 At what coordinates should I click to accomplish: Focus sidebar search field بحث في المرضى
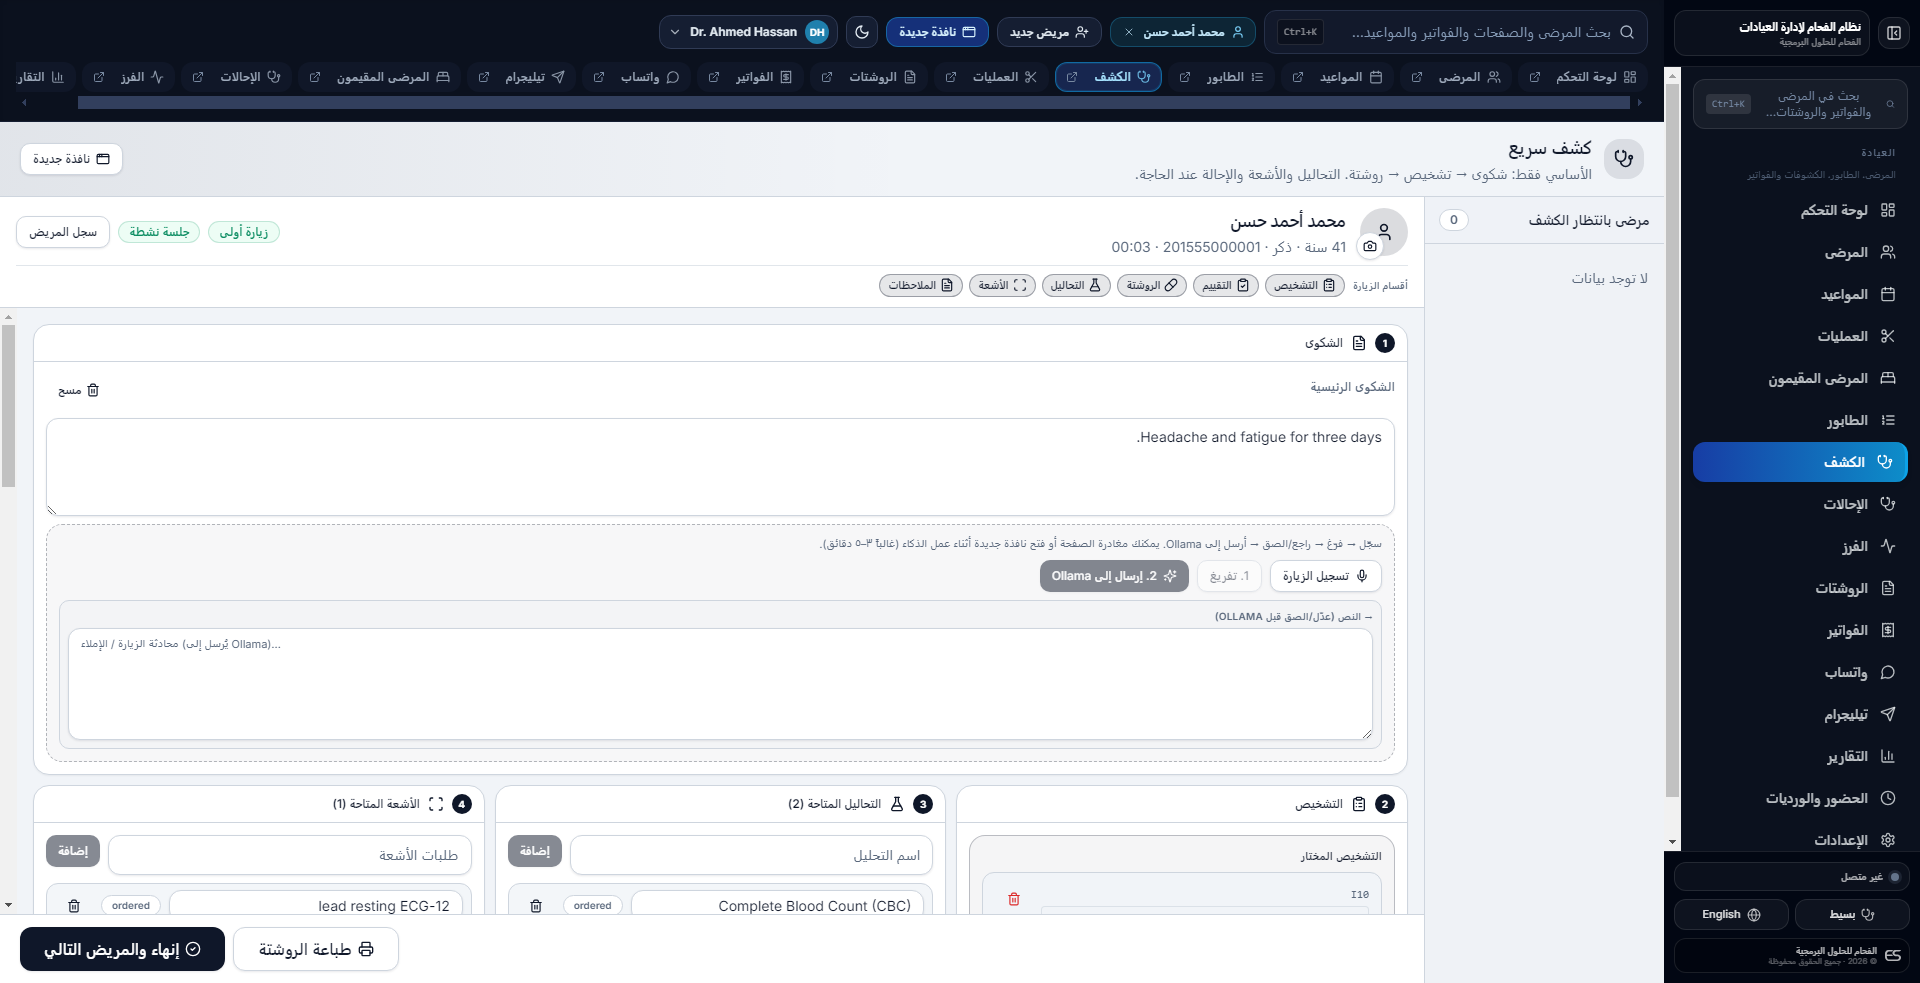tap(1800, 104)
